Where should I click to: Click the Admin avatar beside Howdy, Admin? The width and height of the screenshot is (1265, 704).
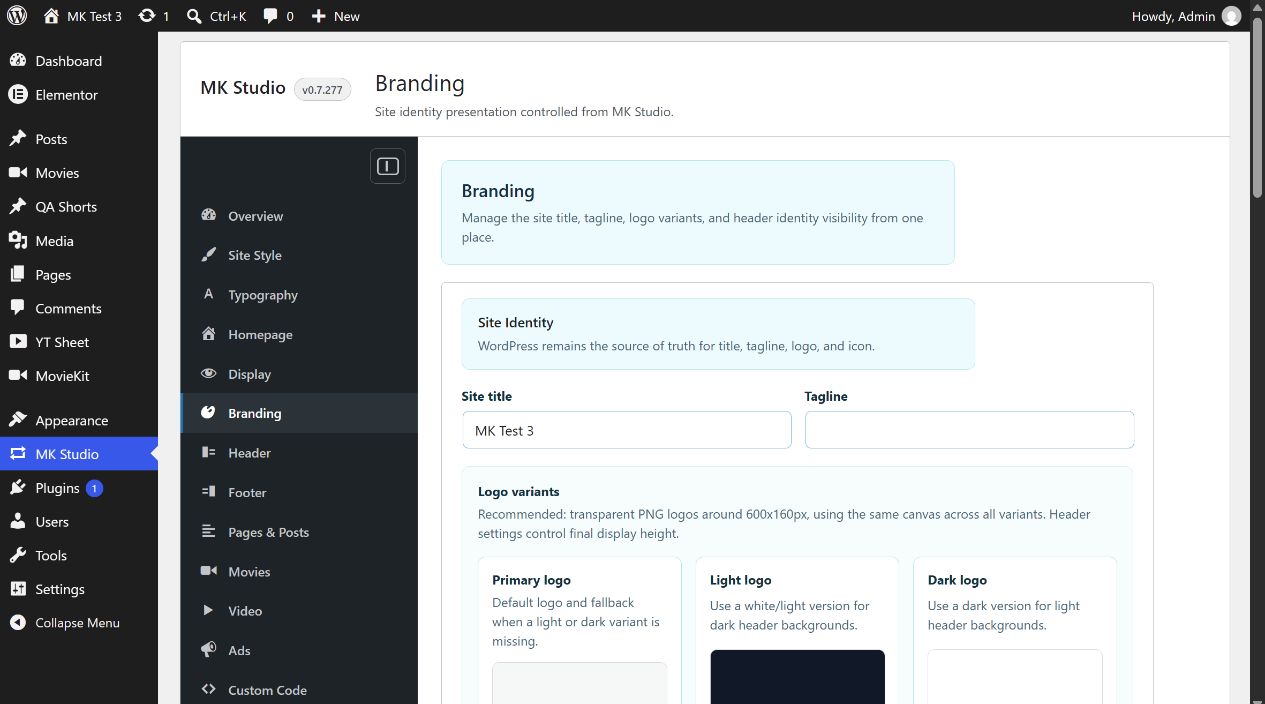click(x=1231, y=16)
